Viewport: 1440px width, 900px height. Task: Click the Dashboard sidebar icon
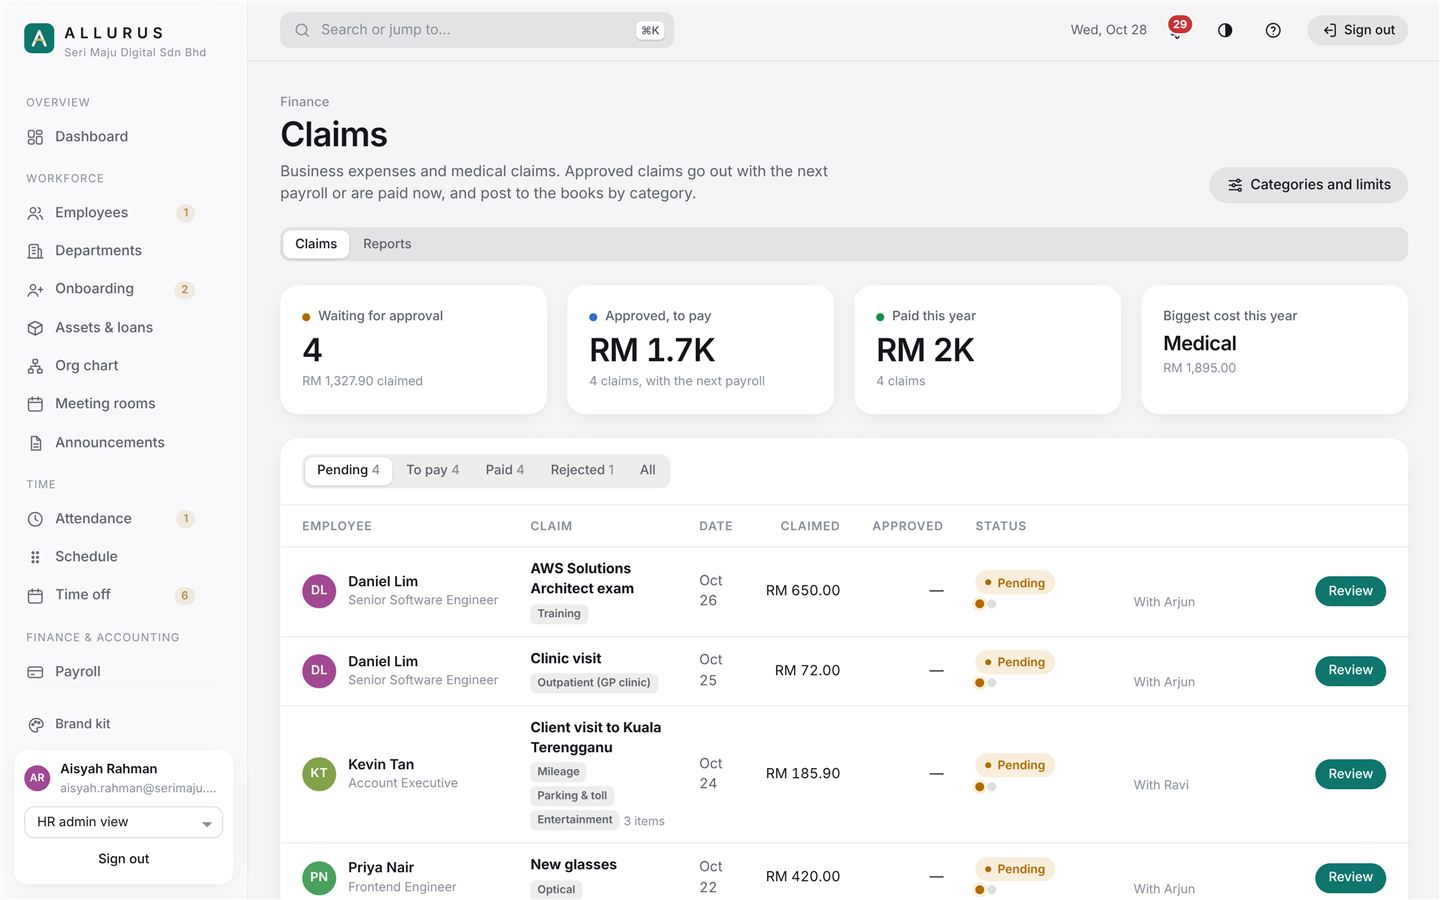click(x=35, y=137)
